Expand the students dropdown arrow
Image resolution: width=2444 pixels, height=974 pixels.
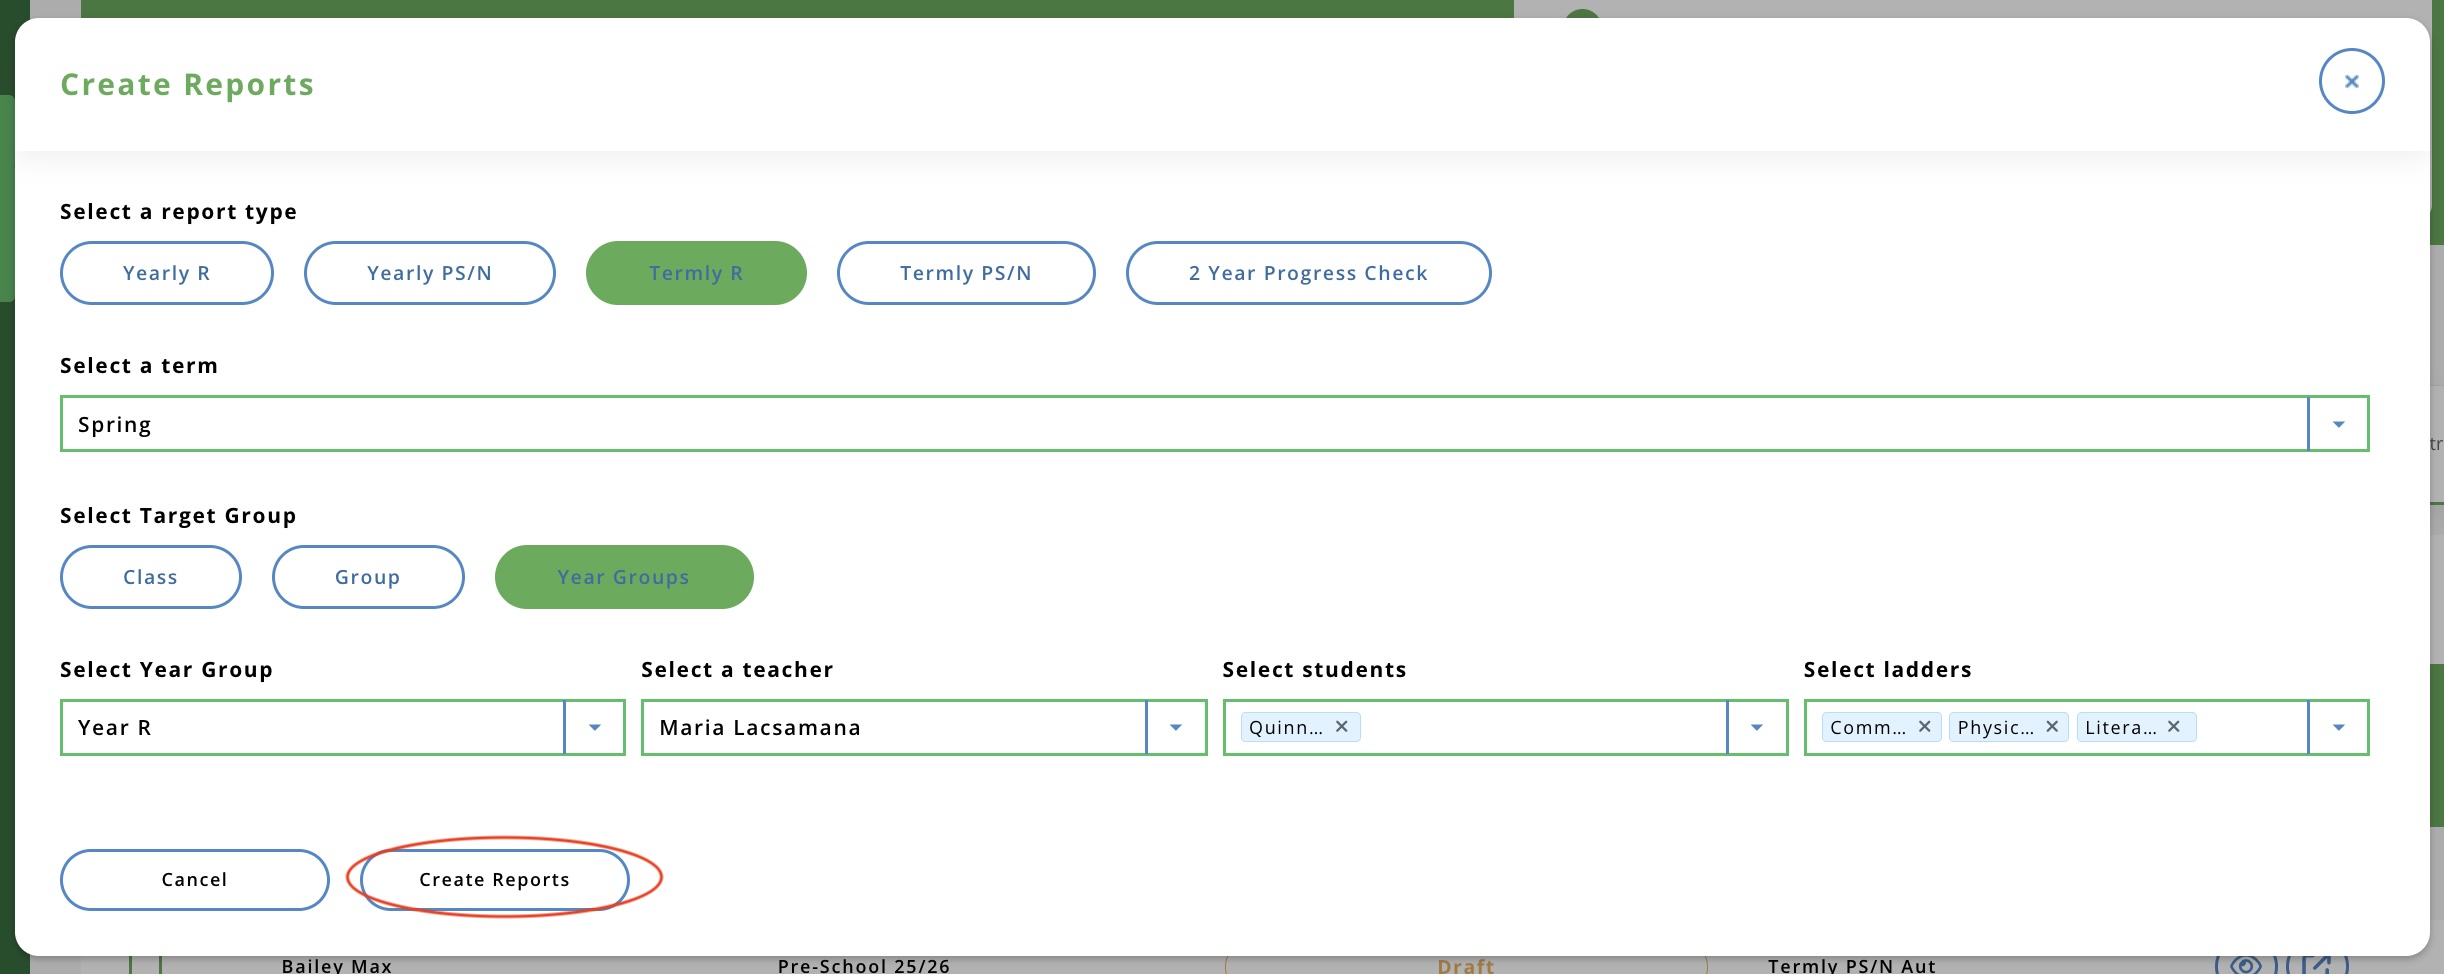click(x=1757, y=727)
